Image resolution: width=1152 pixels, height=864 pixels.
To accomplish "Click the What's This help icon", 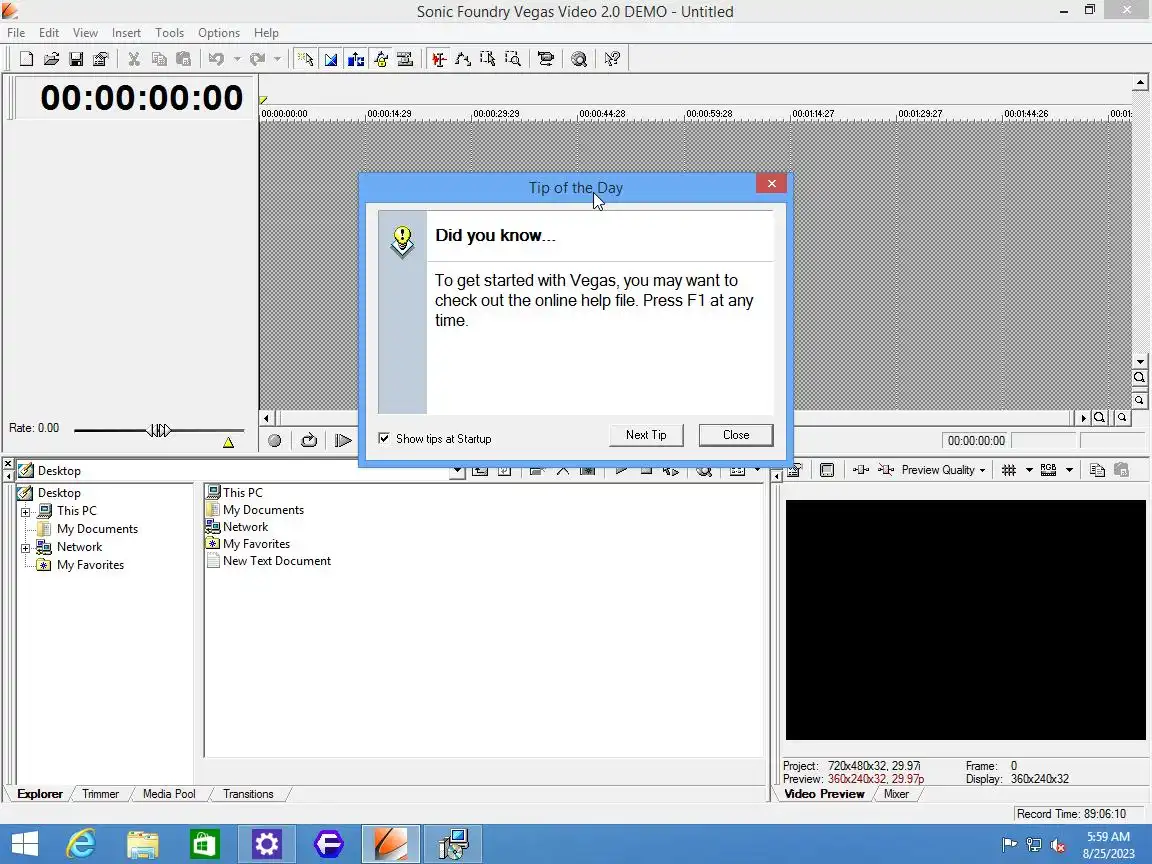I will click(612, 59).
